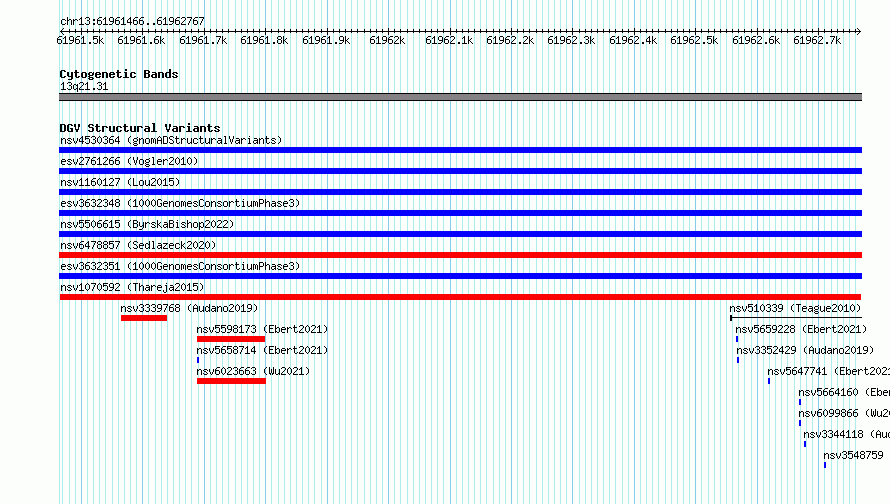Open the nsv5598173 (Ebert2021) label

pos(262,329)
